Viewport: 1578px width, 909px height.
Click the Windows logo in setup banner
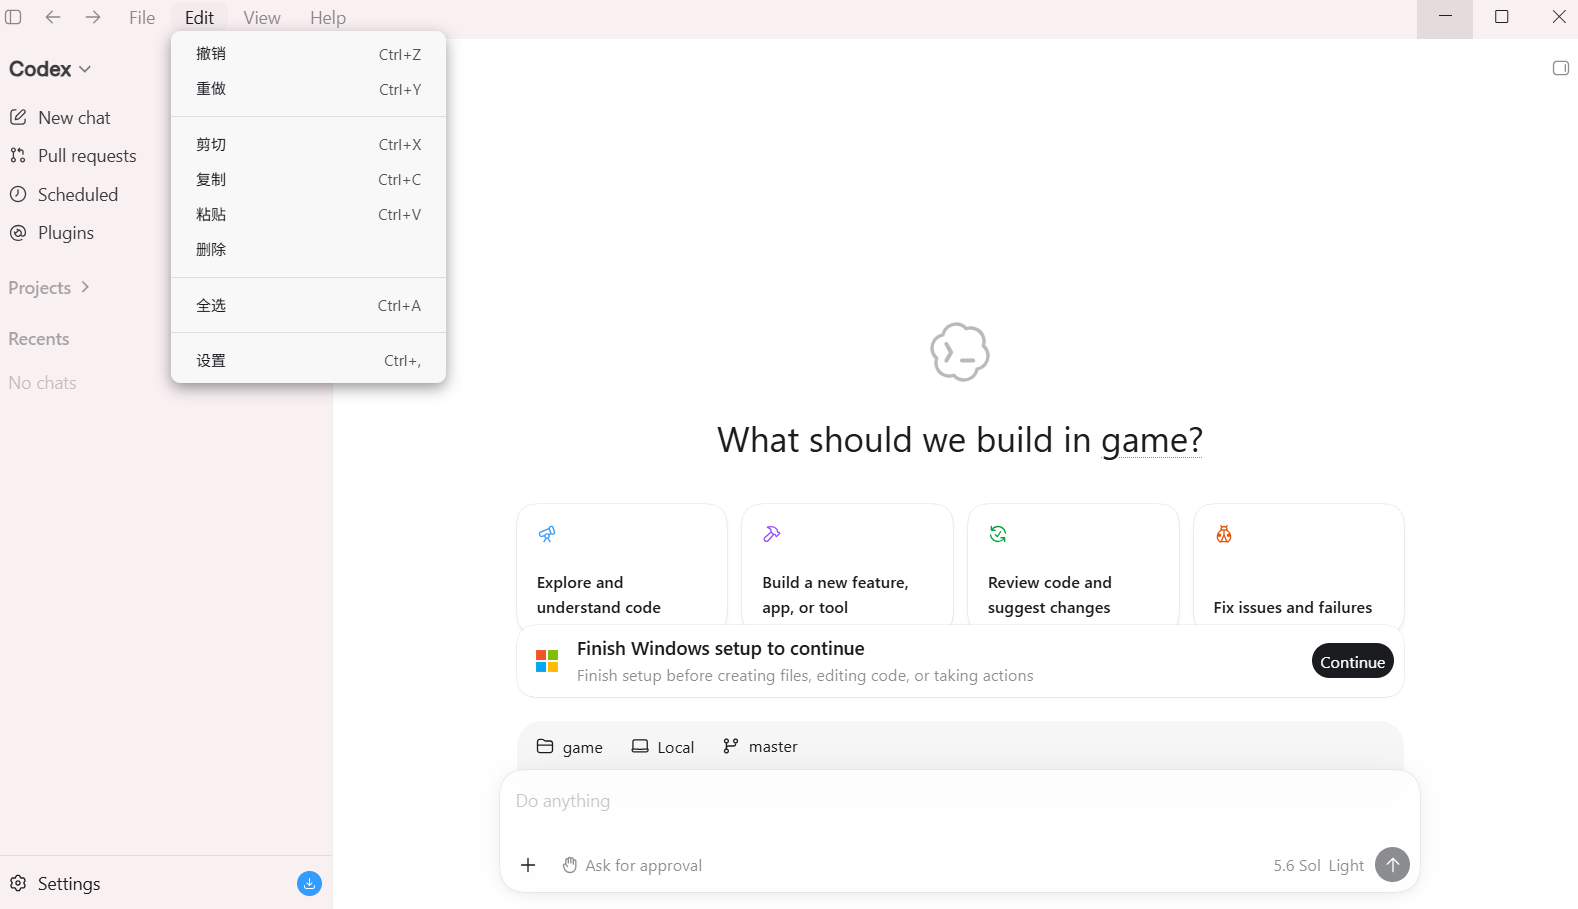[x=547, y=661]
